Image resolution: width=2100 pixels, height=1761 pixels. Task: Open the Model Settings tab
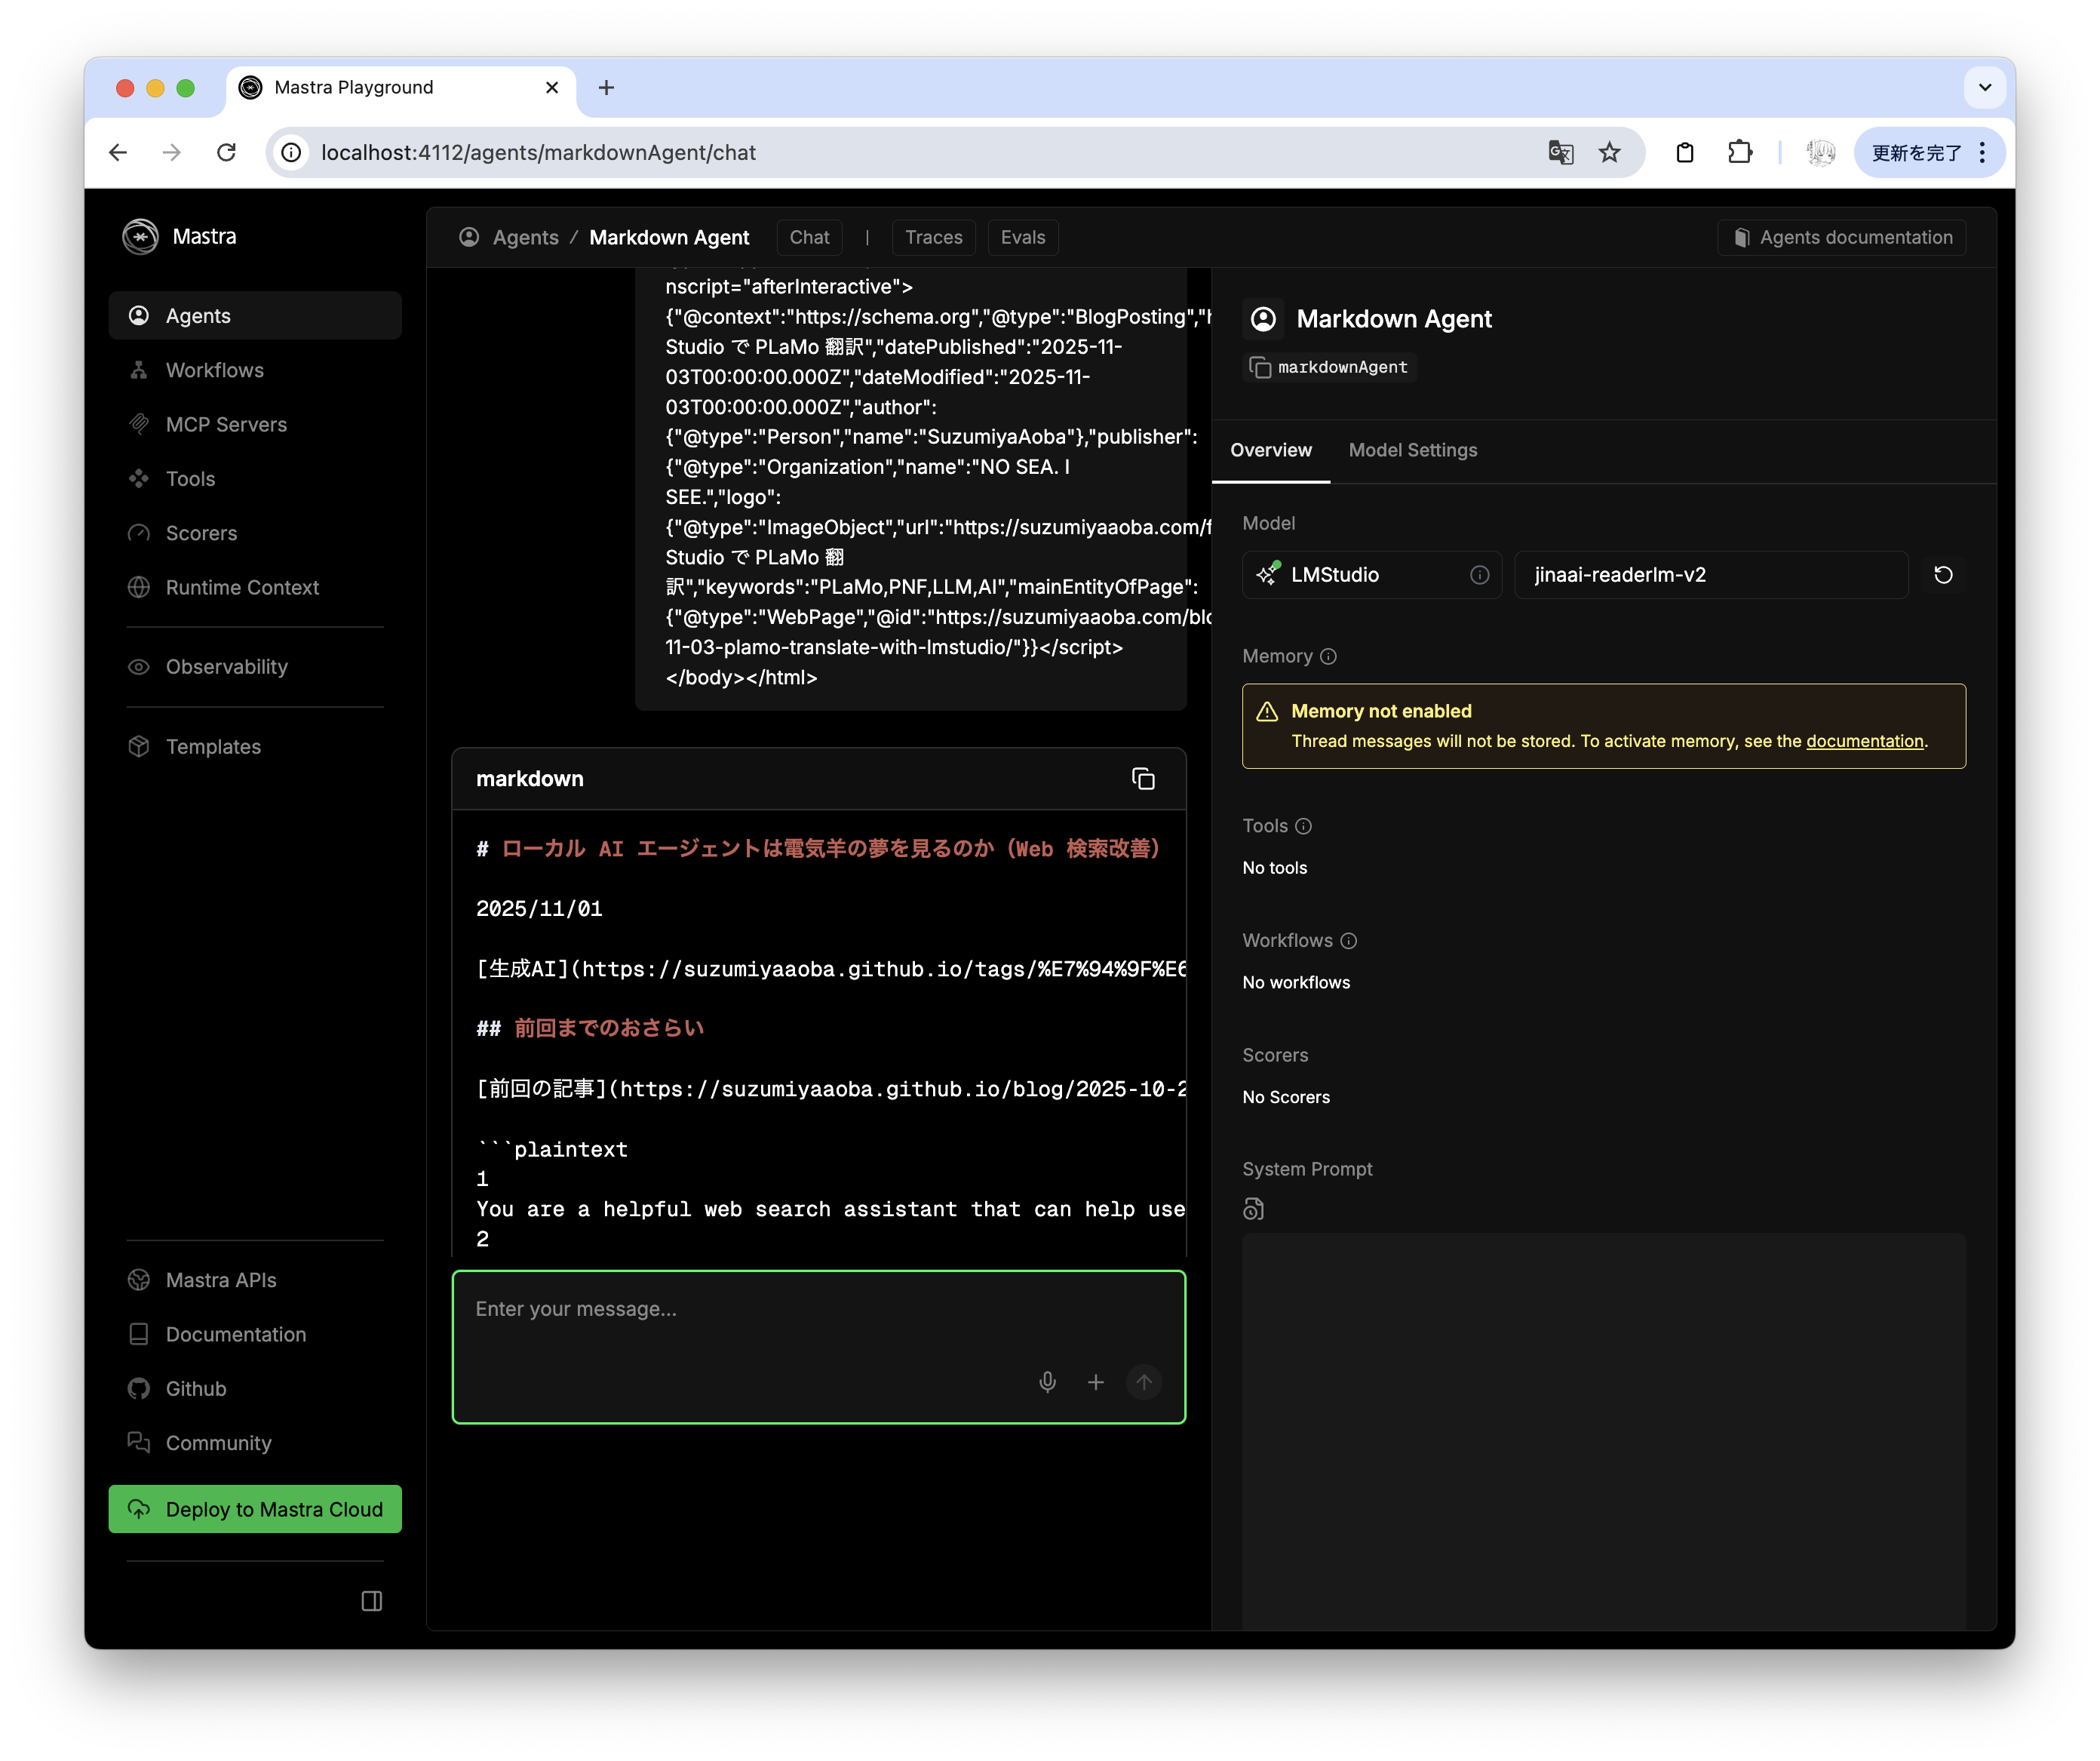point(1412,450)
